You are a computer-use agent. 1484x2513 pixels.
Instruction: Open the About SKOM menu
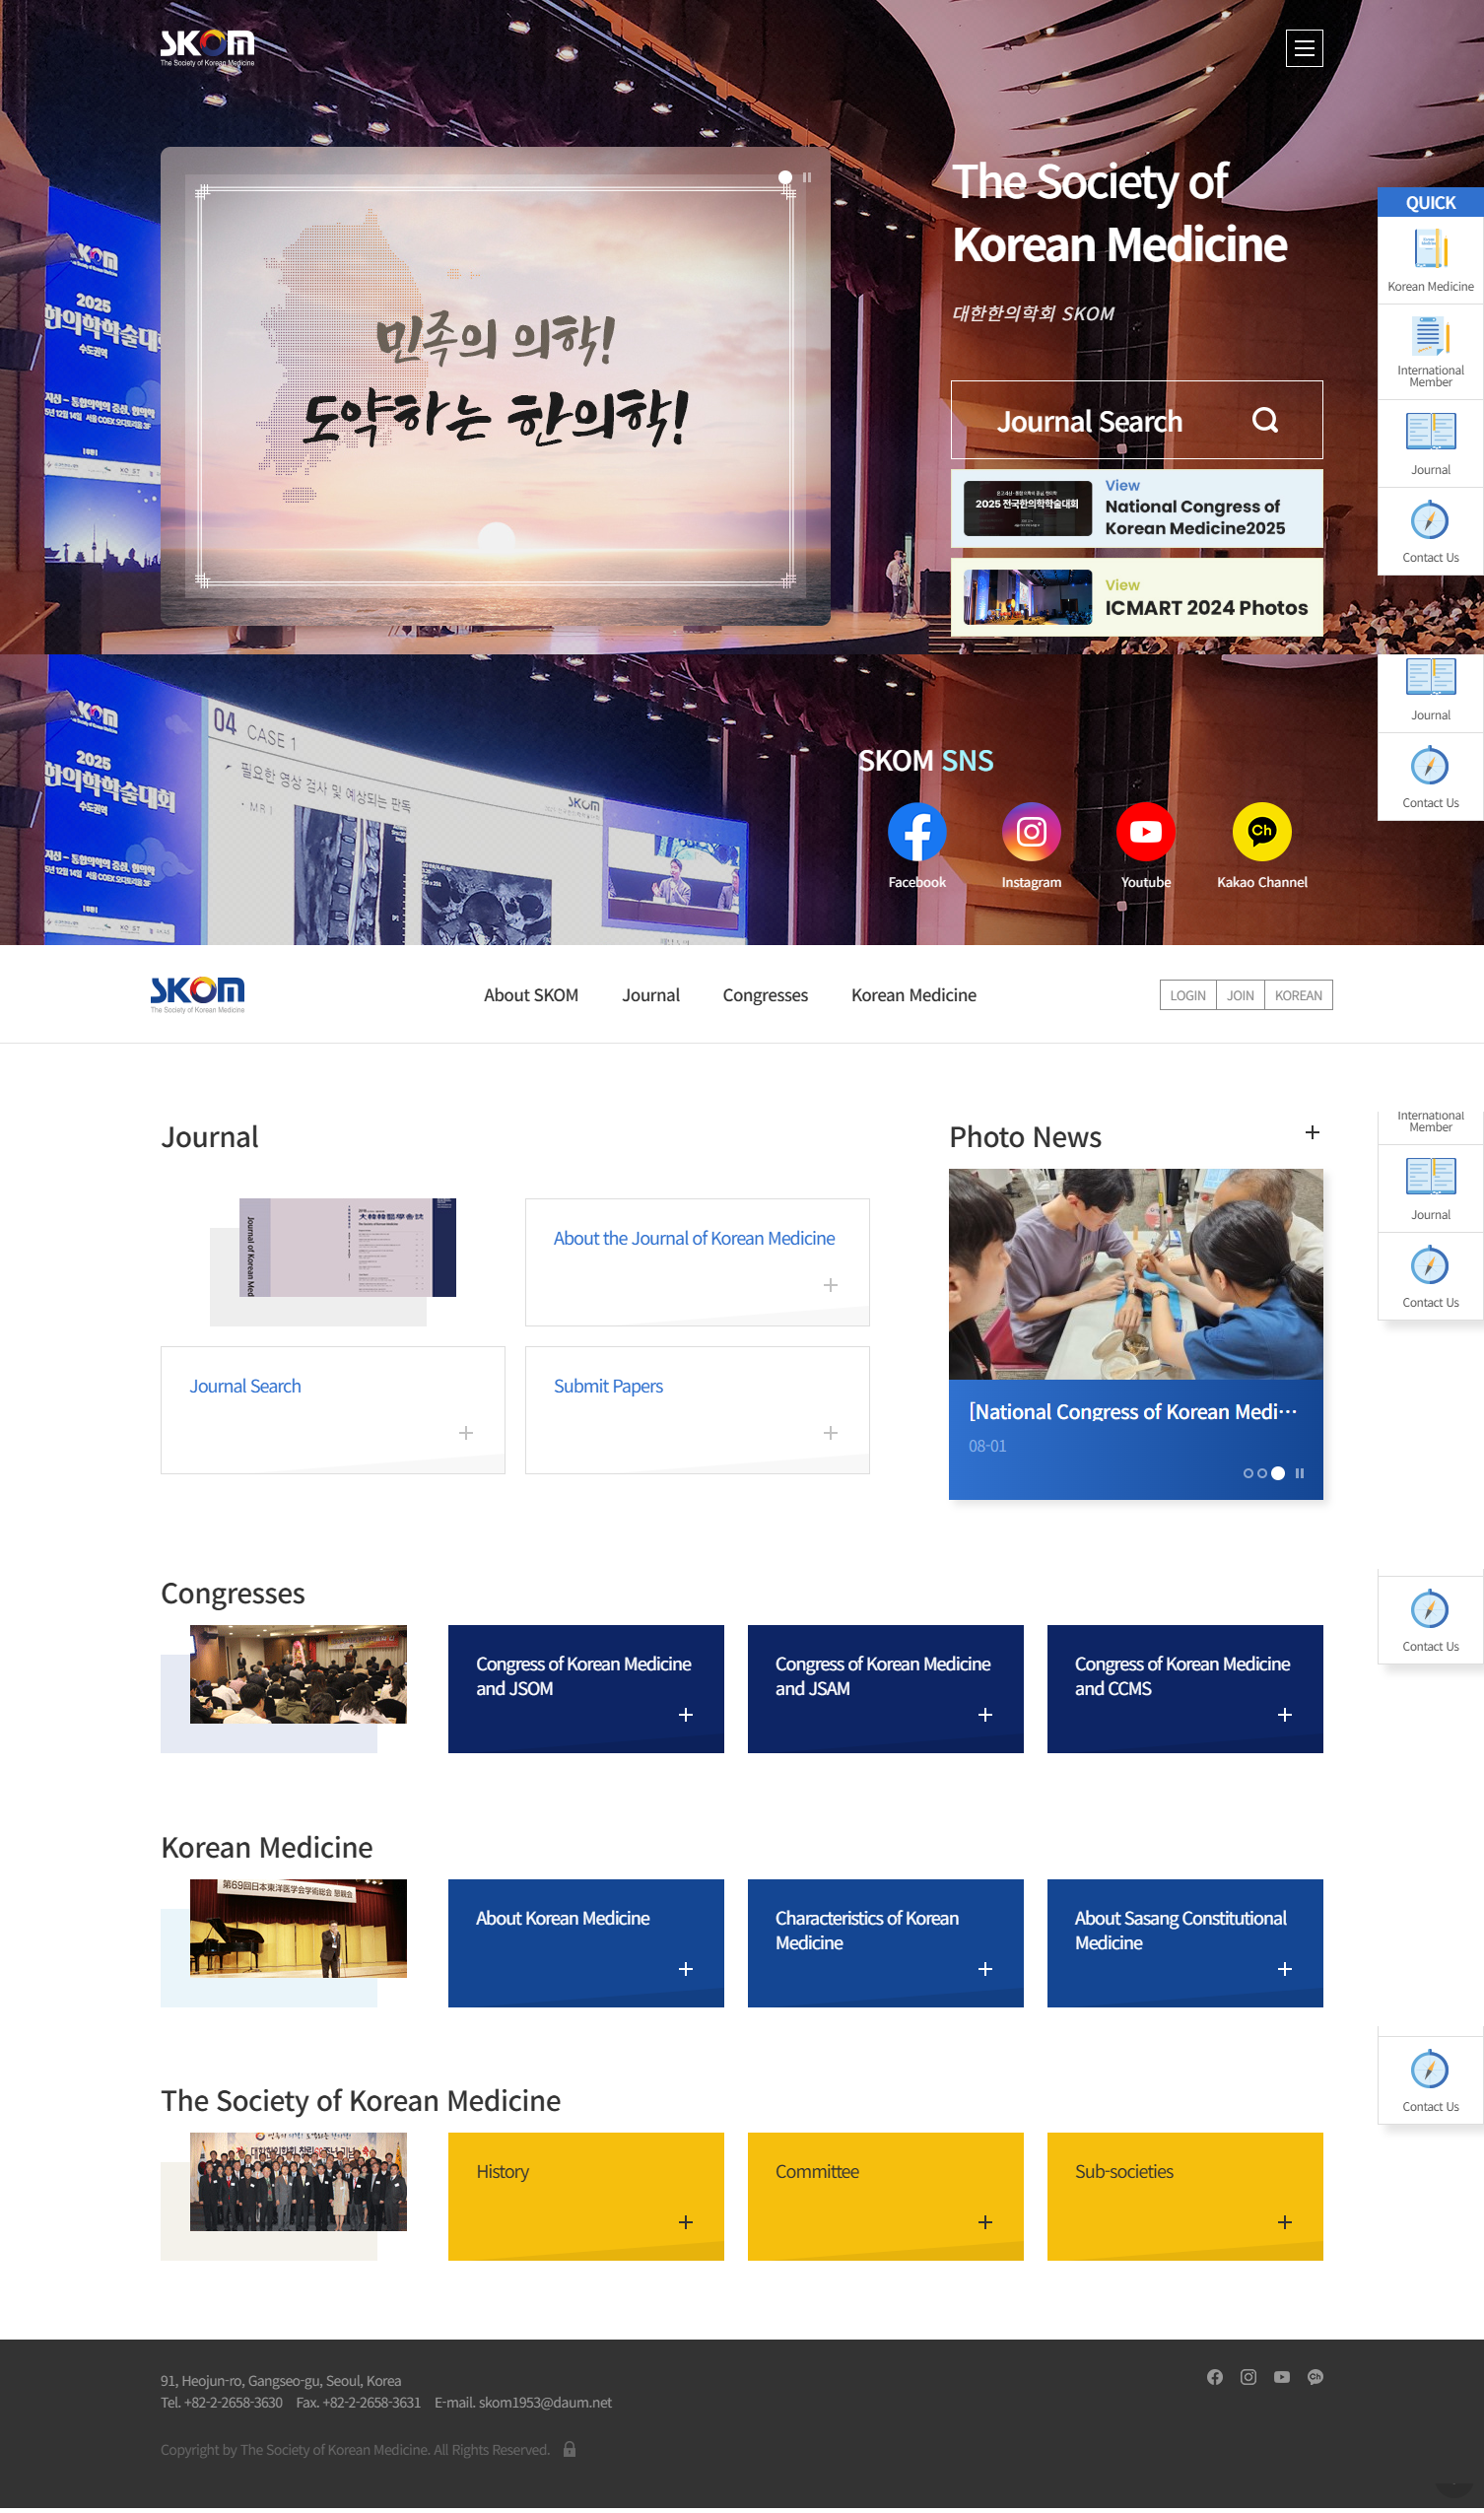pos(530,995)
